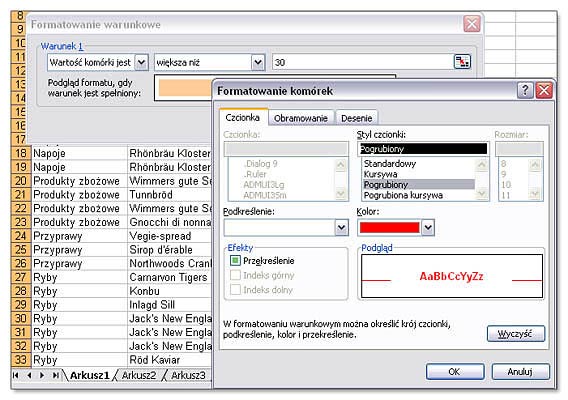Toggle the Przekreślenie checkbox
This screenshot has width=568, height=400.
[x=235, y=261]
